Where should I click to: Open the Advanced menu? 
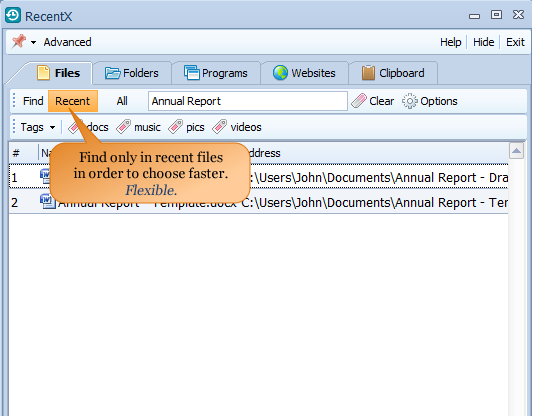click(67, 42)
